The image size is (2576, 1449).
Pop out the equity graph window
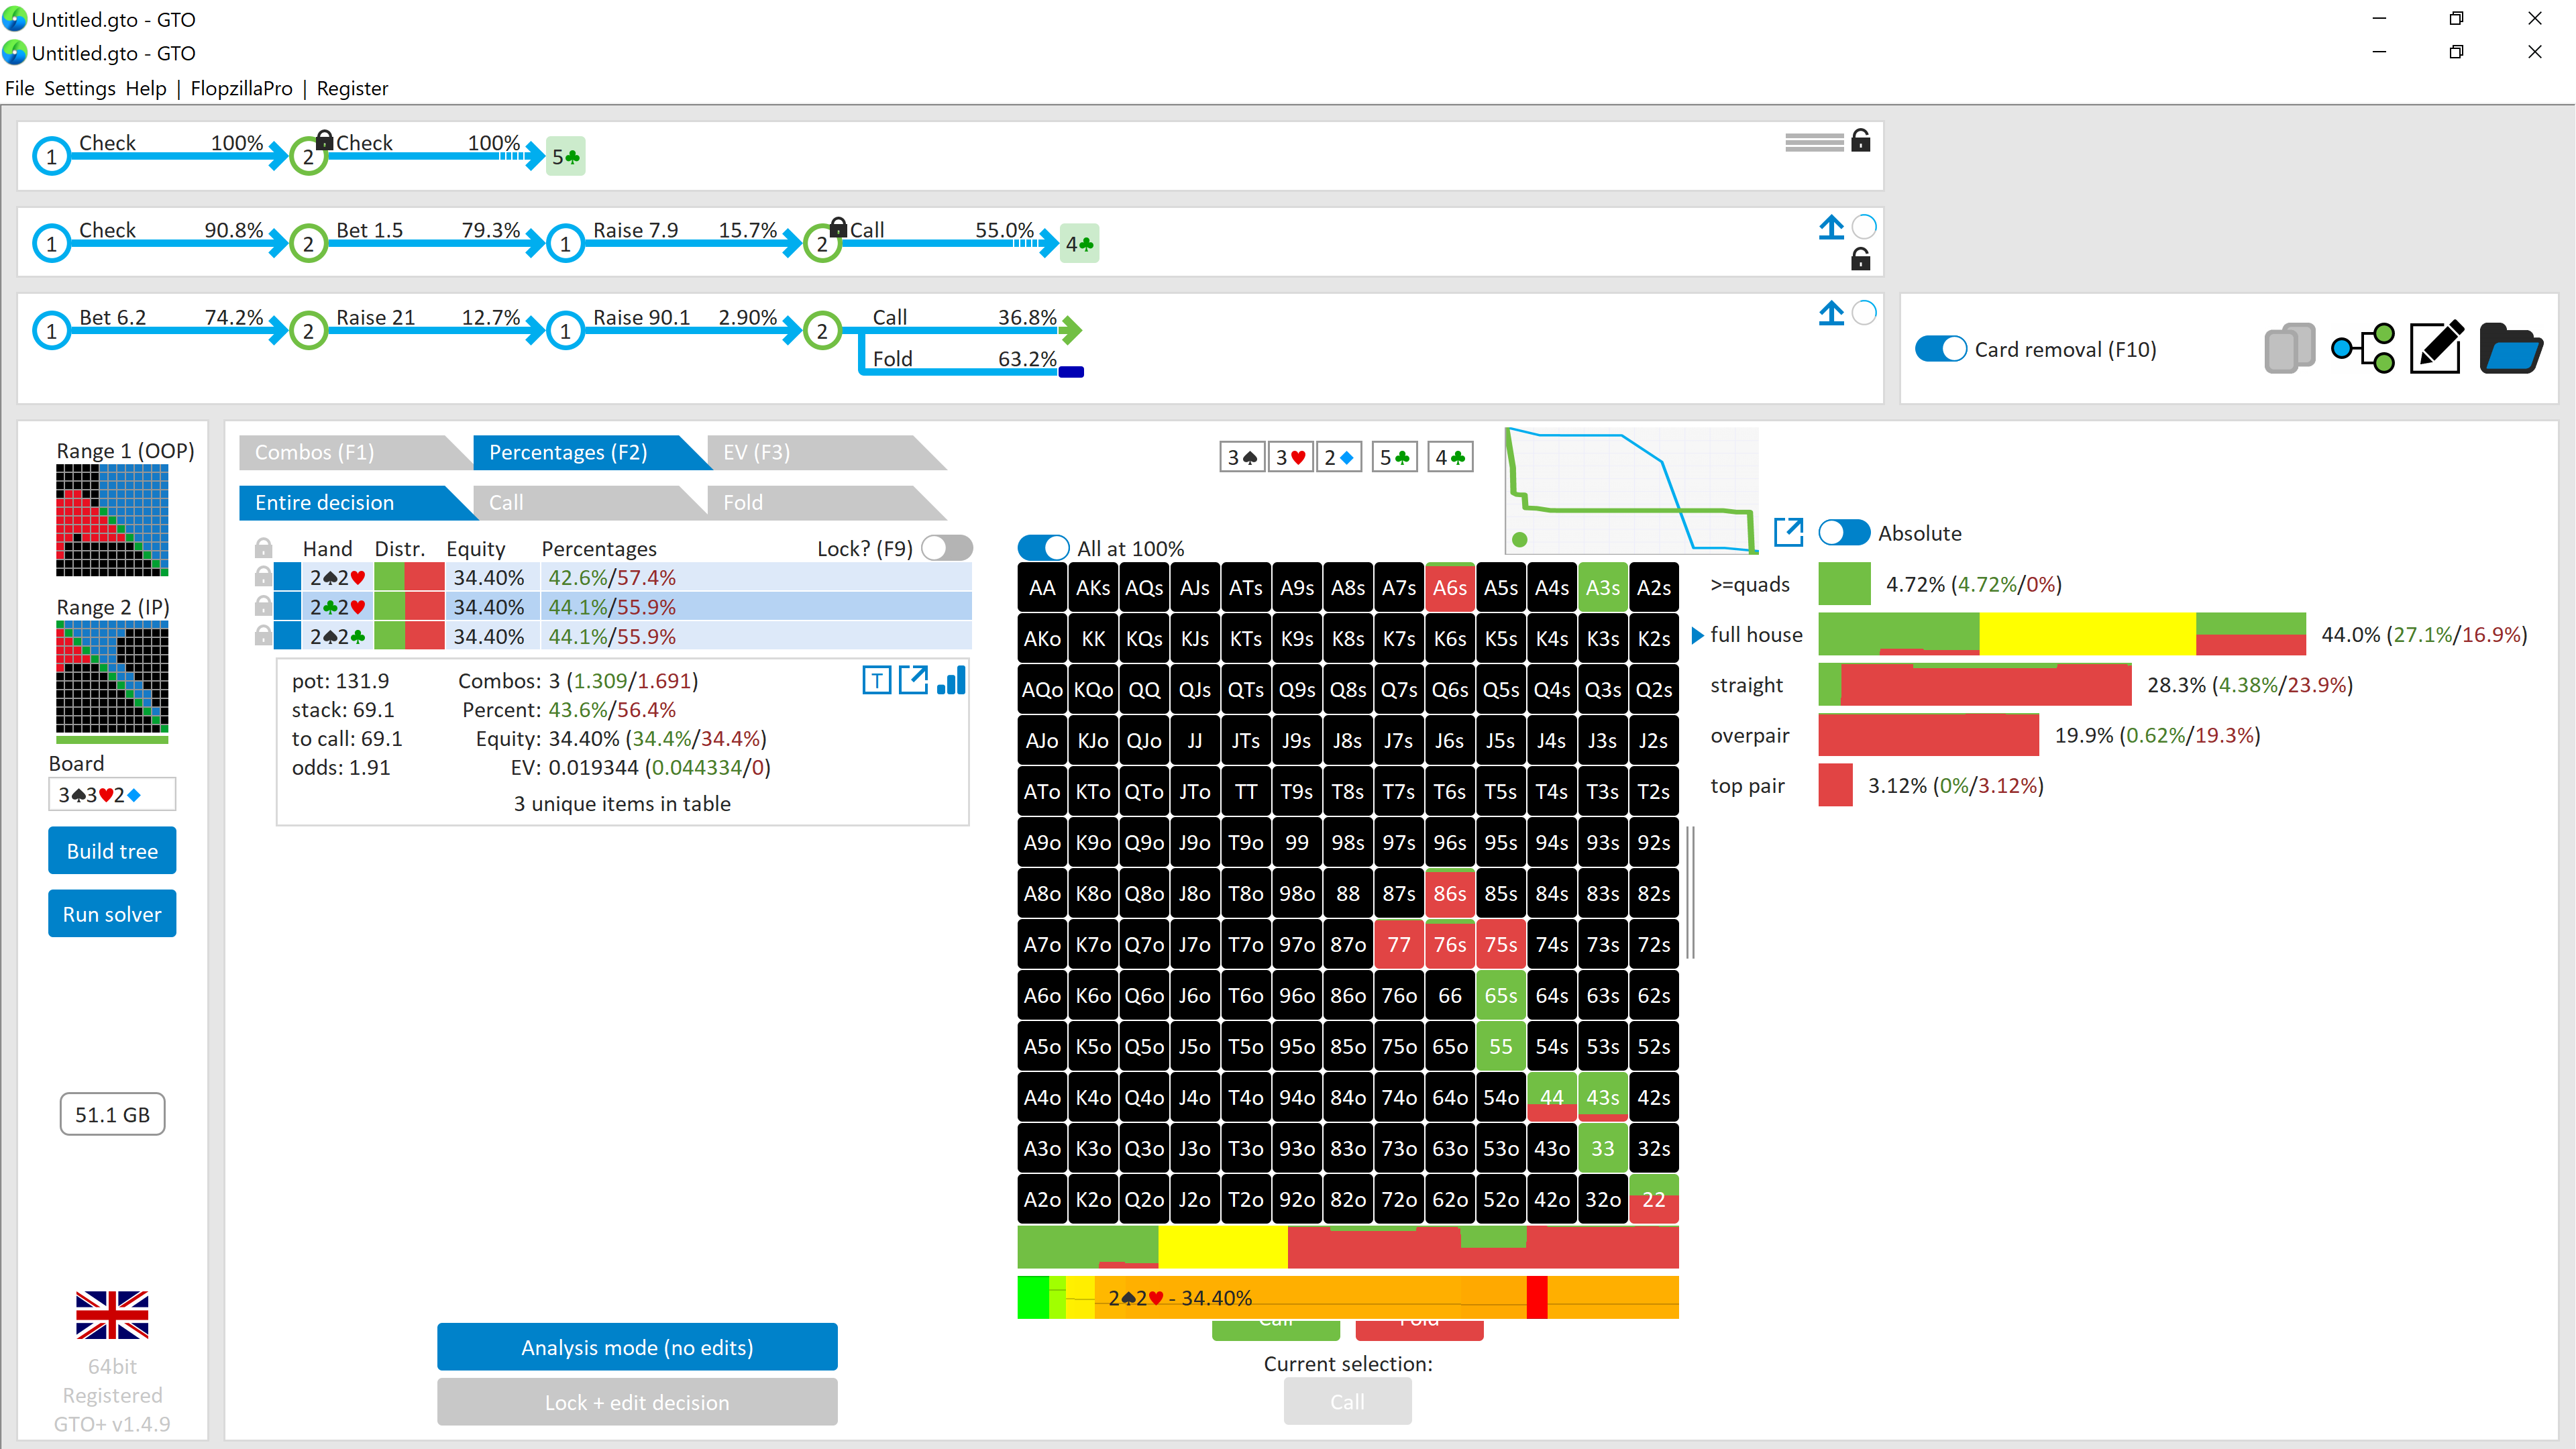[1788, 532]
